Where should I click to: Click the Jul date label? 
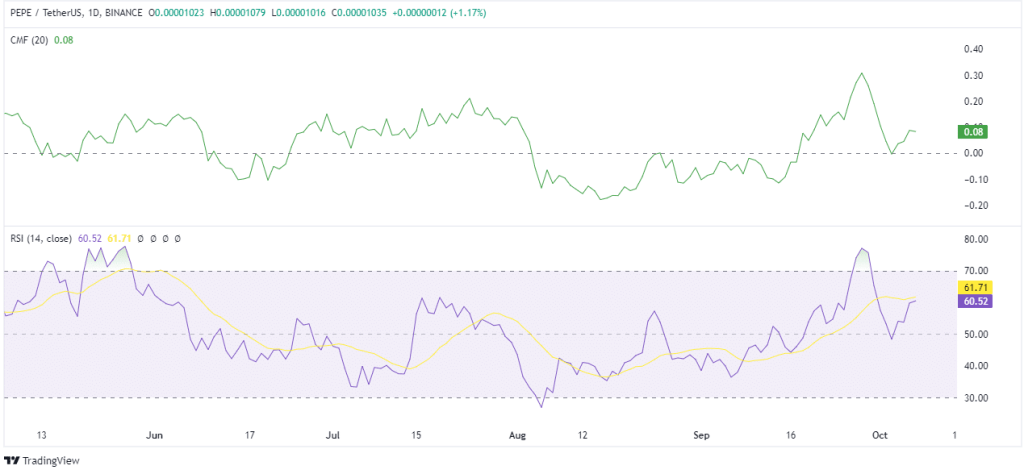(334, 434)
